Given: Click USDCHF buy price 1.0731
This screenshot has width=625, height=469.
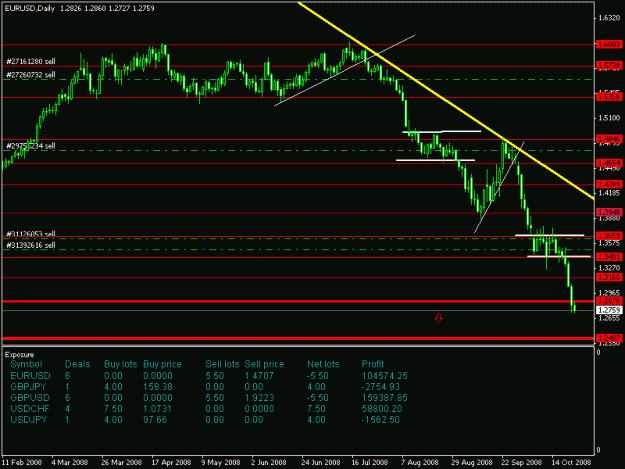Looking at the screenshot, I should click(157, 409).
